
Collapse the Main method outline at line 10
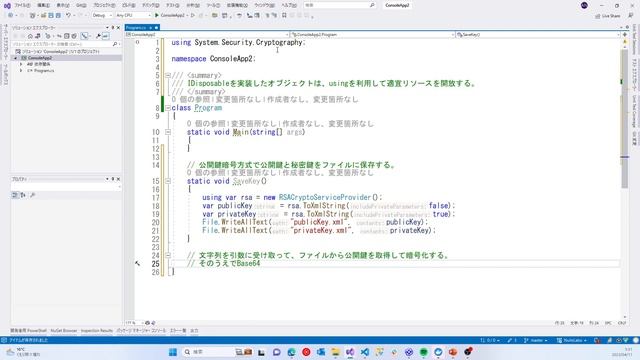coord(168,132)
